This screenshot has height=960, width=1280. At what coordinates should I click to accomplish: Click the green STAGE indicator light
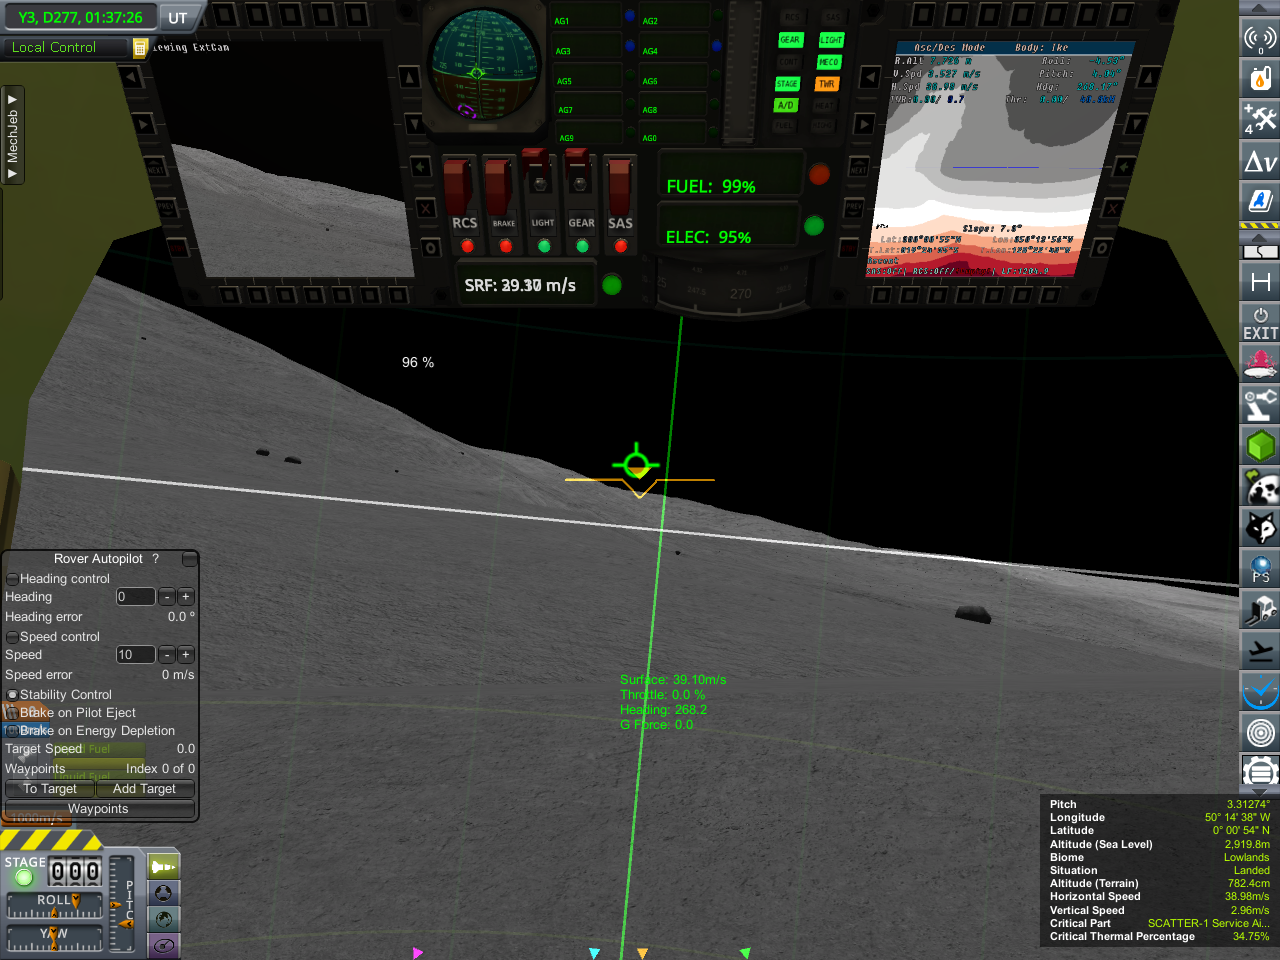[24, 878]
